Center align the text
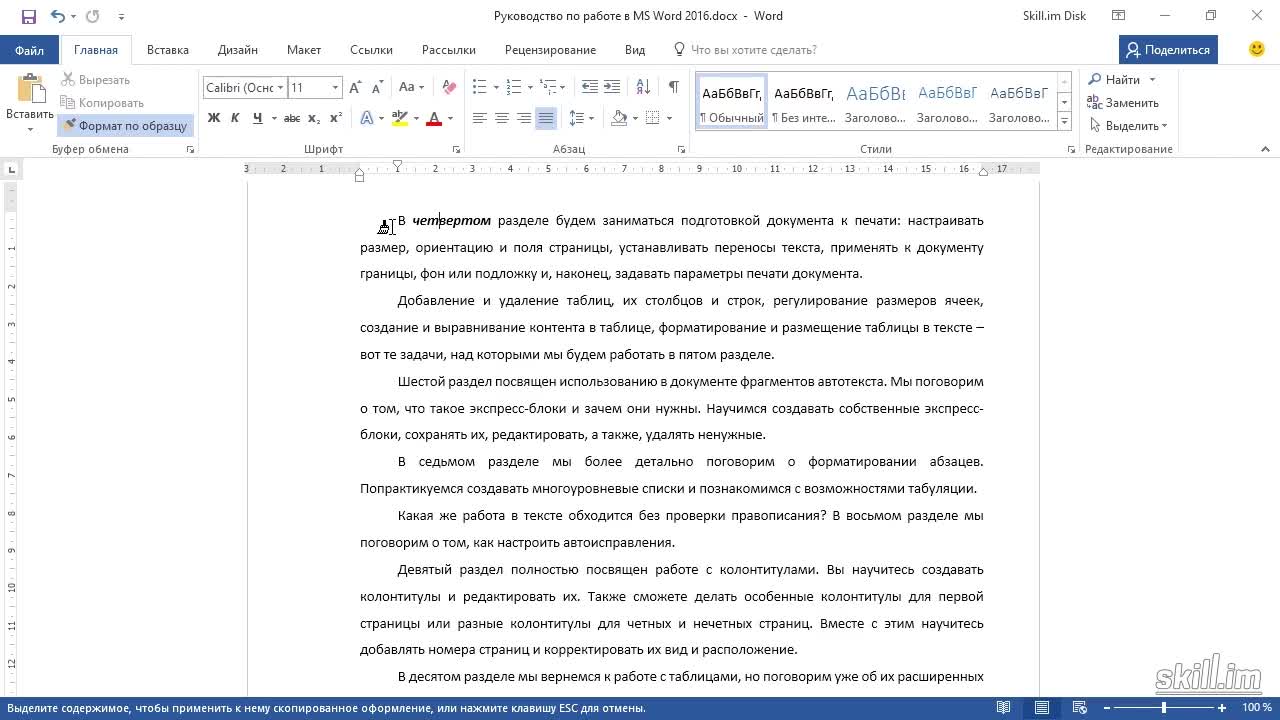This screenshot has width=1280, height=720. pyautogui.click(x=502, y=118)
